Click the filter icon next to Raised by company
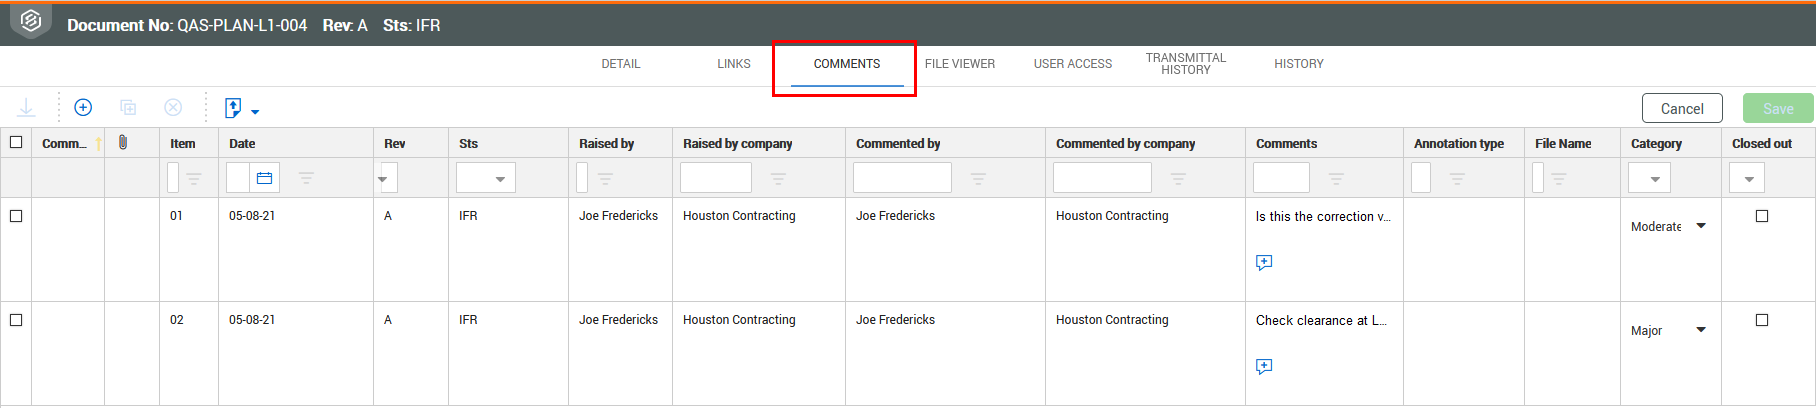 pyautogui.click(x=778, y=178)
